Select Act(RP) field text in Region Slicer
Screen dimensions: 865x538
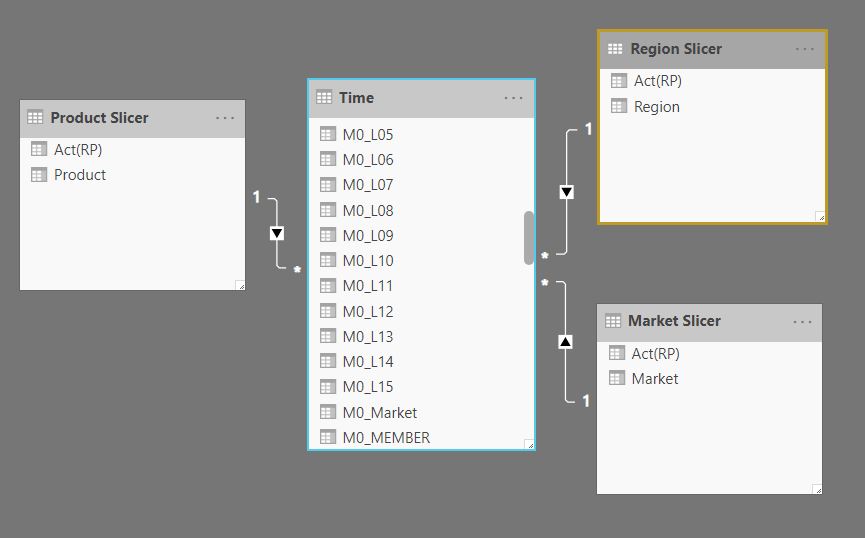pyautogui.click(x=658, y=81)
